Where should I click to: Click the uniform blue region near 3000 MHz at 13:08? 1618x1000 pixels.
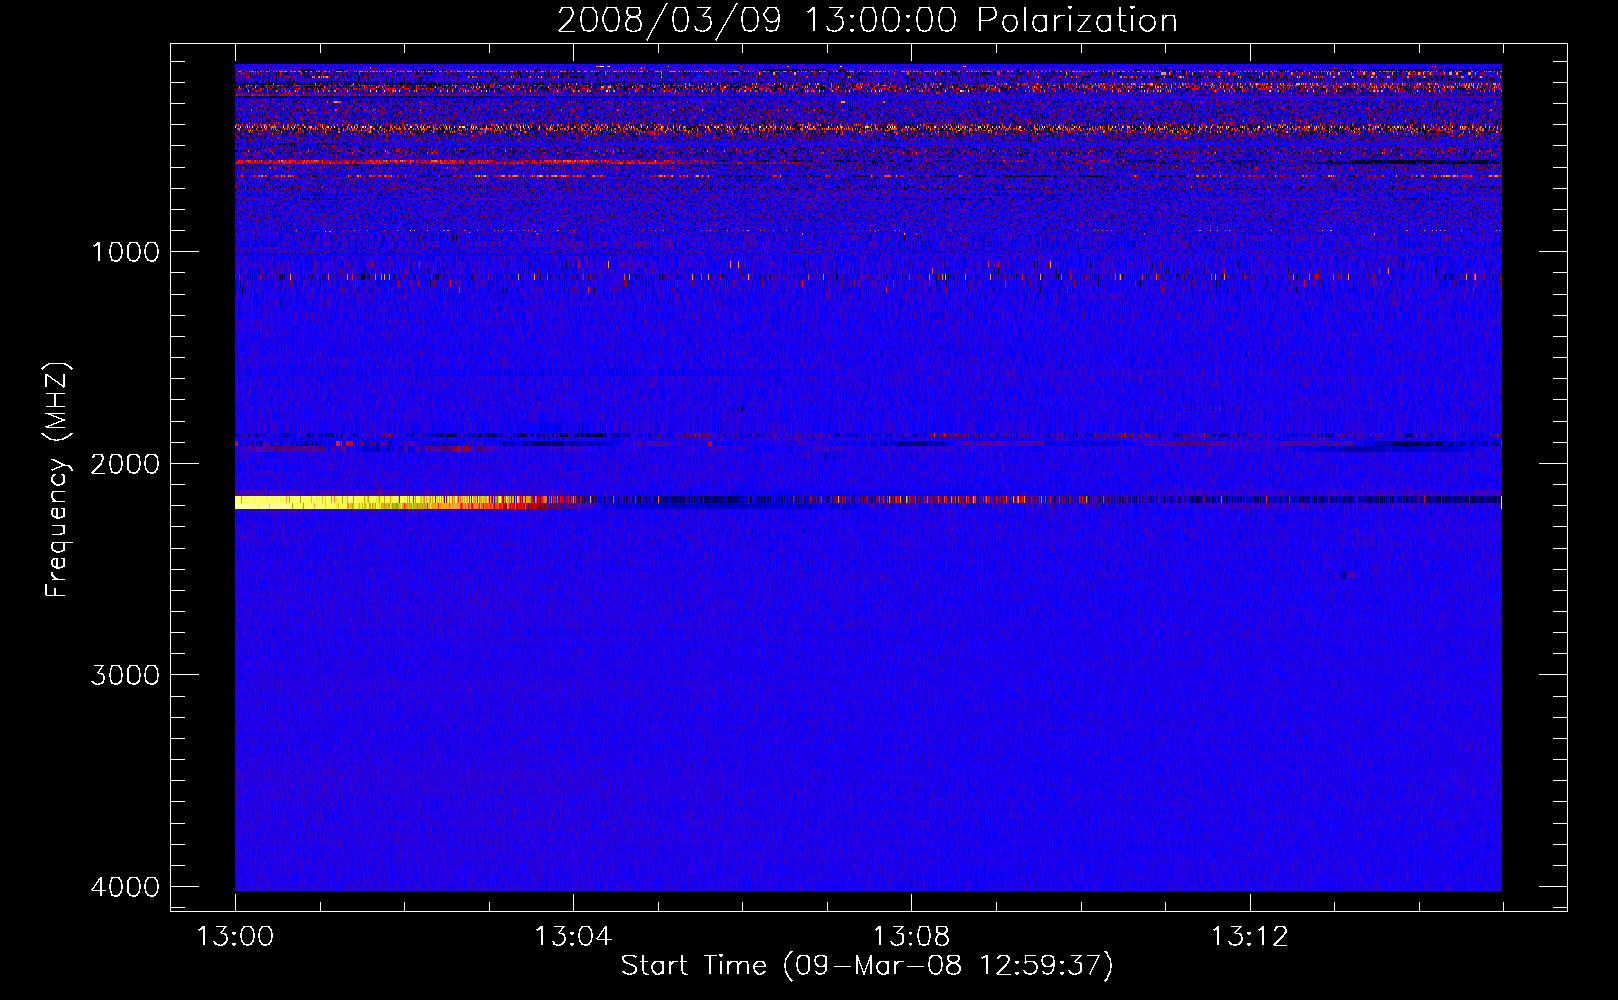point(911,675)
